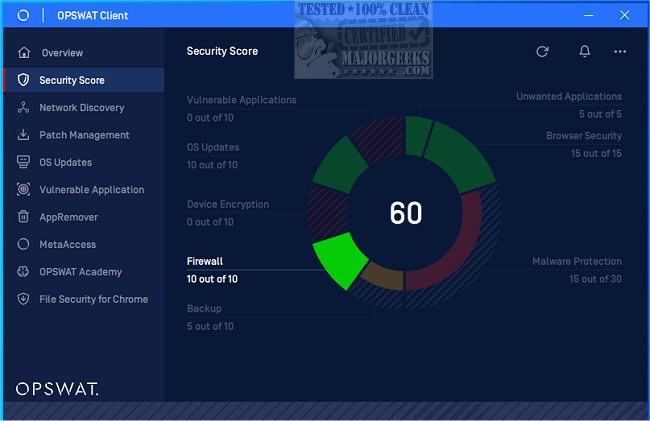The height and width of the screenshot is (421, 650).
Task: Close the OPSWAT Client window
Action: coord(624,15)
